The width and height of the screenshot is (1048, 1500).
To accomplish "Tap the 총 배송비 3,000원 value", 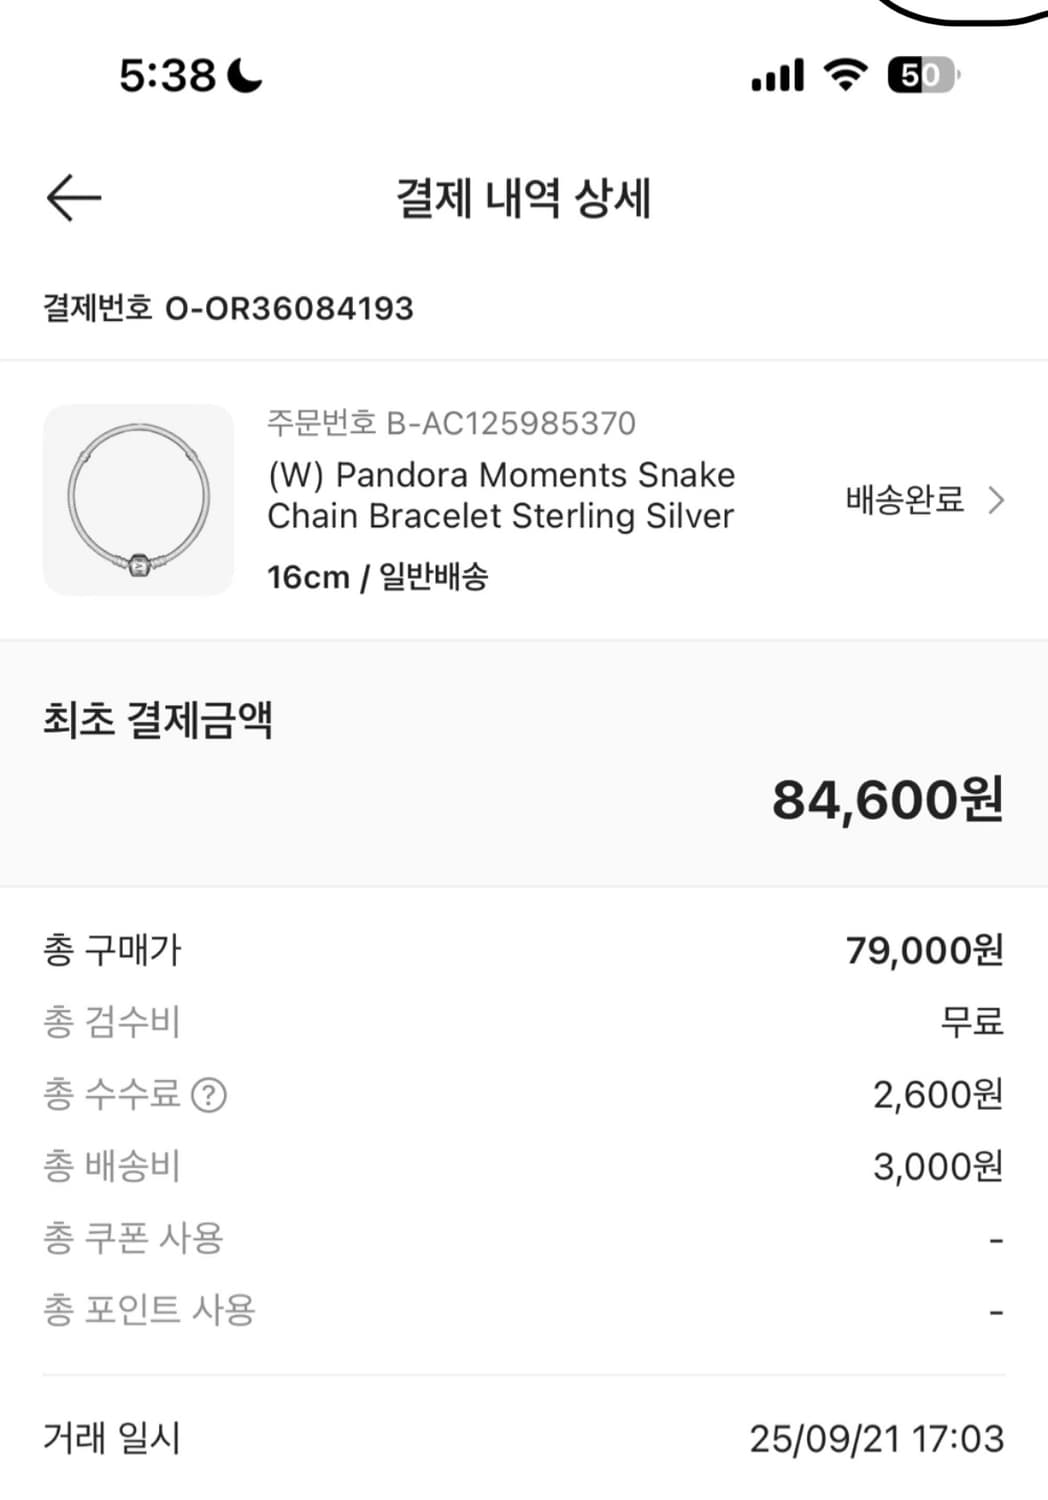I will [x=937, y=1166].
